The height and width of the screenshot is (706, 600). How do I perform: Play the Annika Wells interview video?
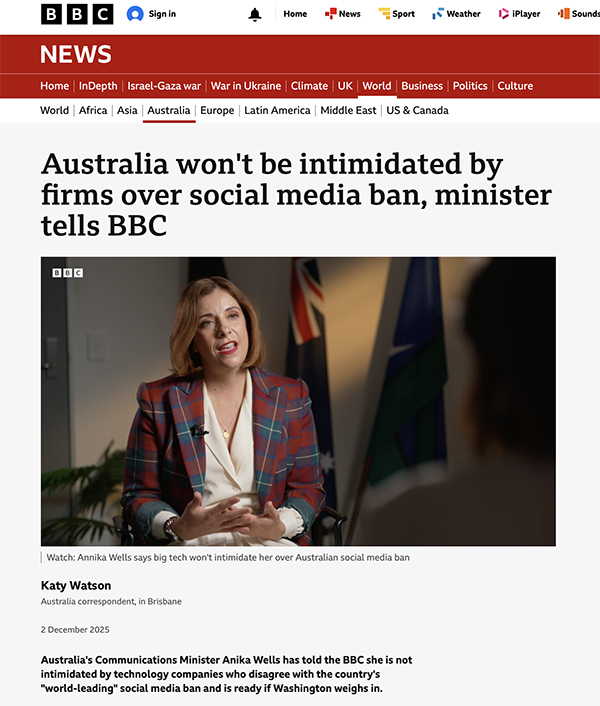(298, 401)
